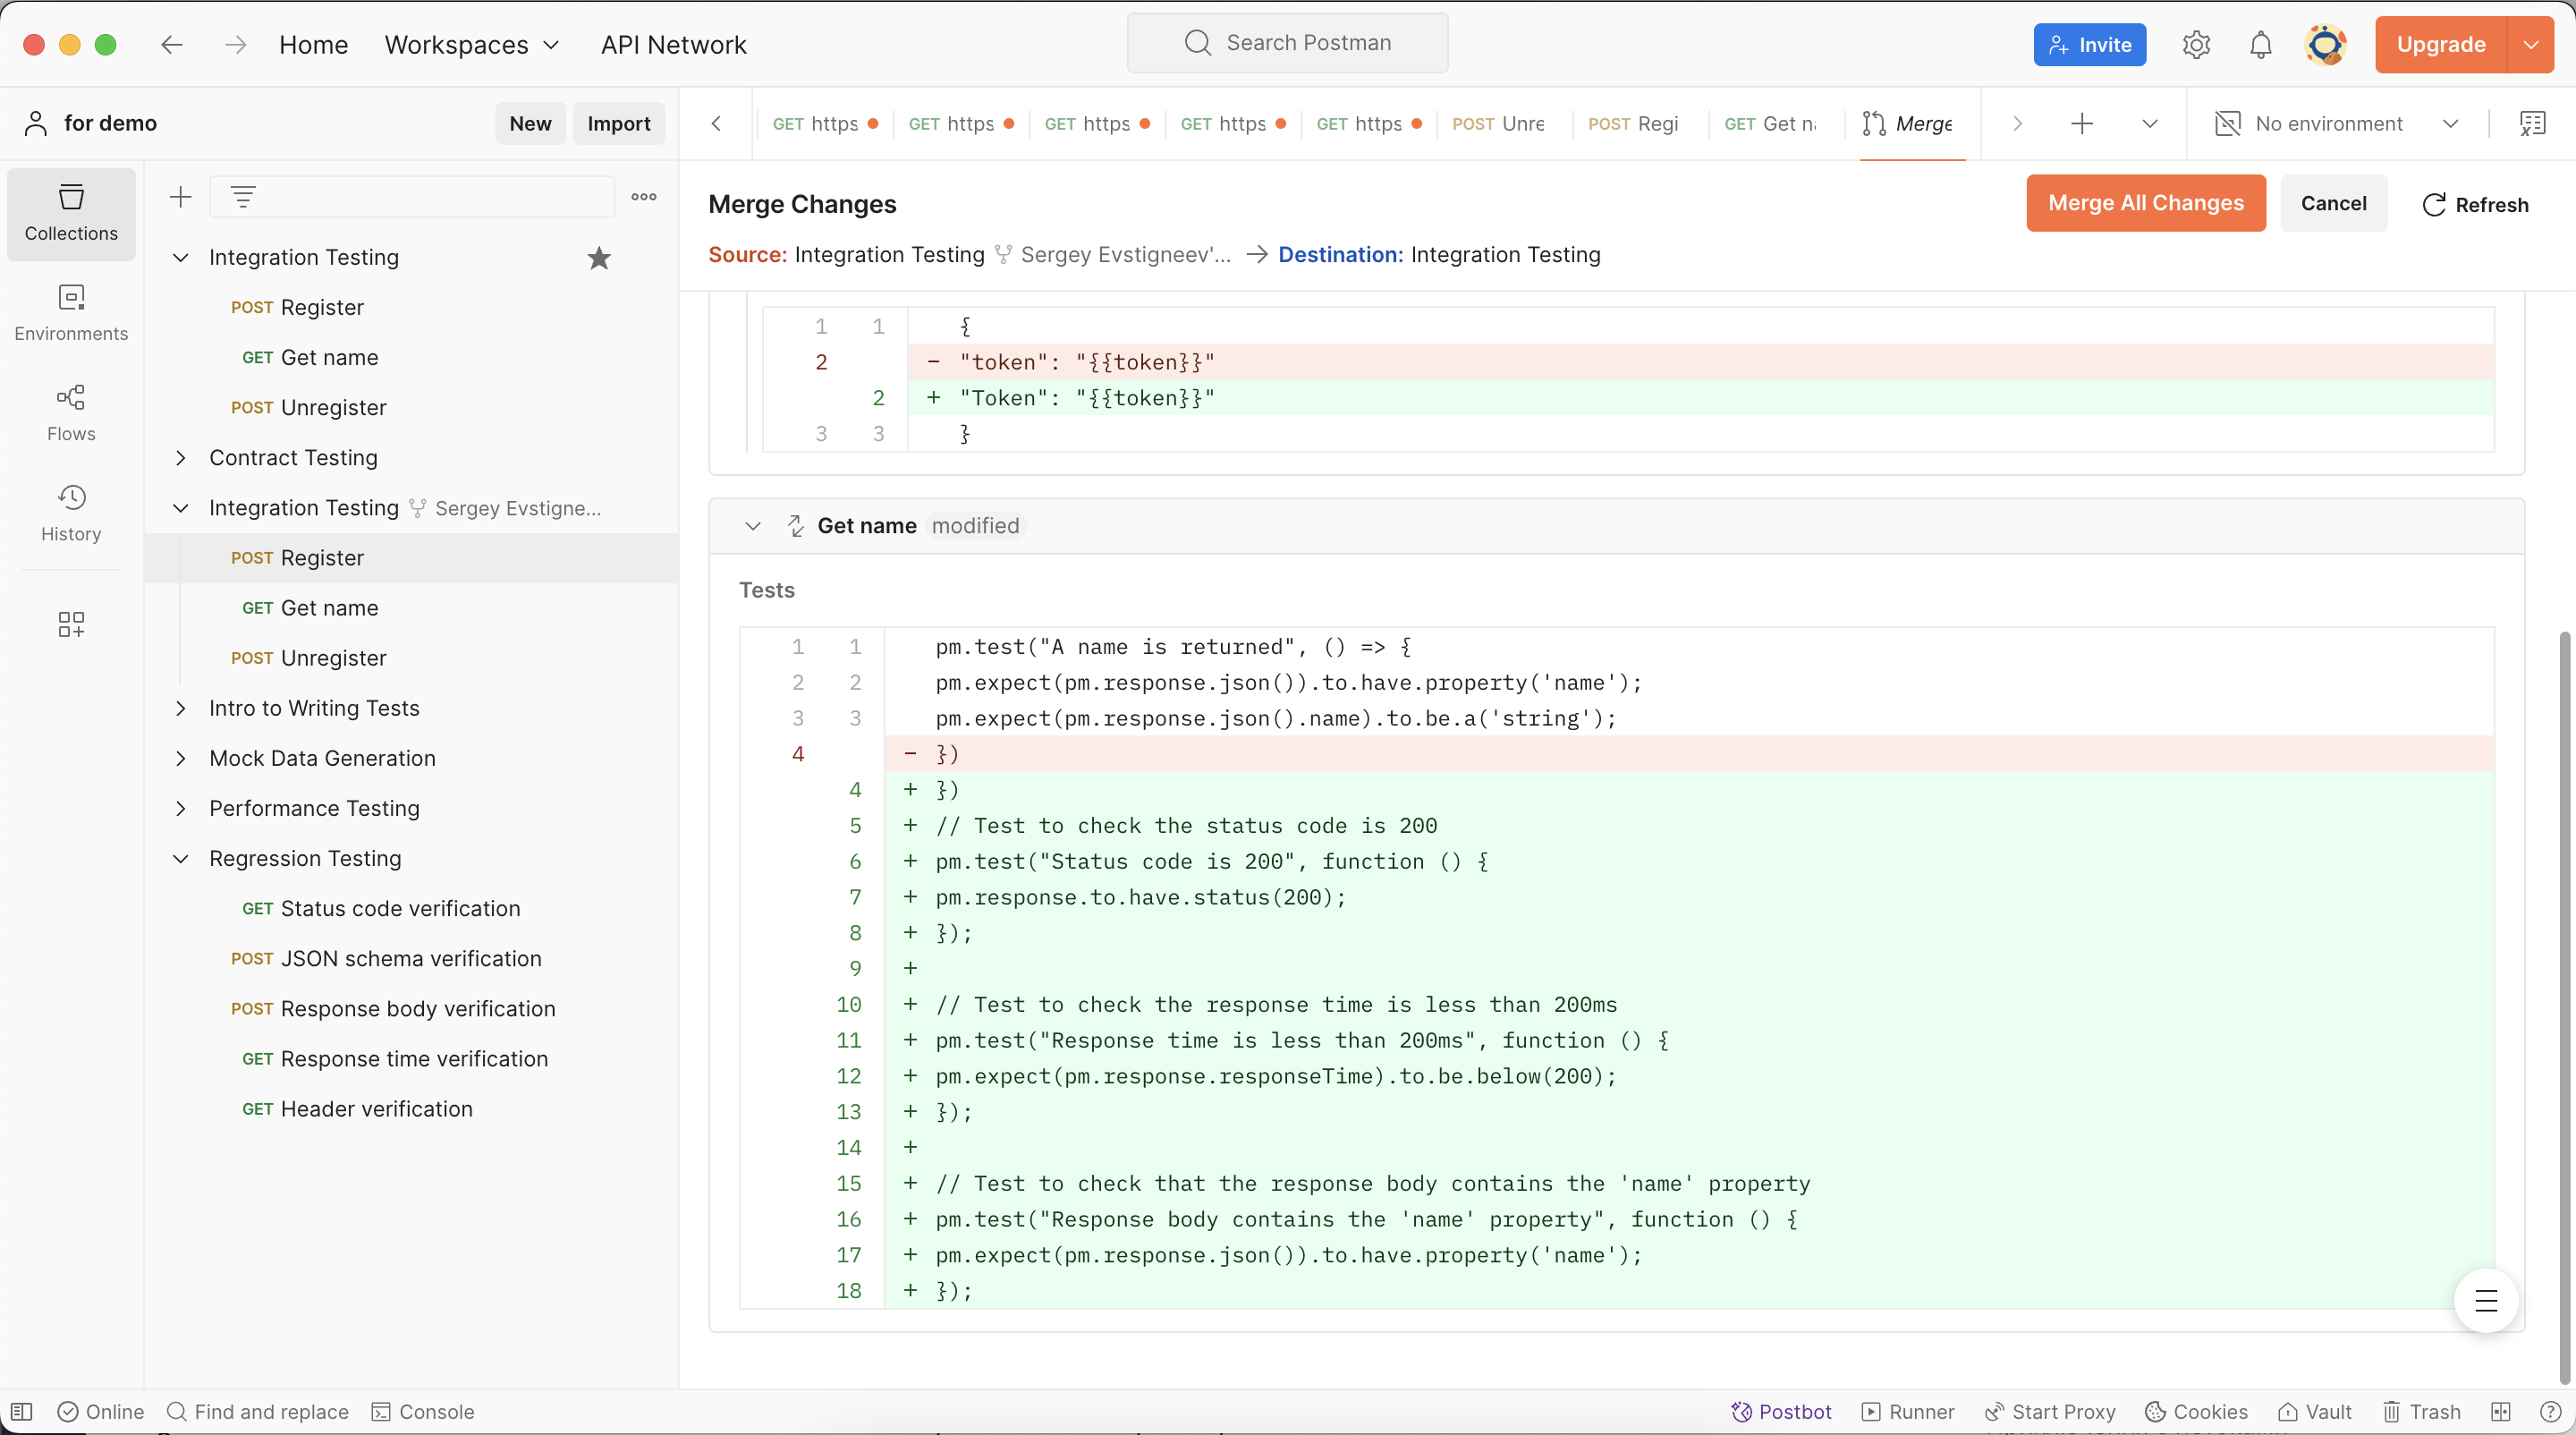2576x1435 pixels.
Task: Switch to the POST Regi tab
Action: pos(1634,123)
